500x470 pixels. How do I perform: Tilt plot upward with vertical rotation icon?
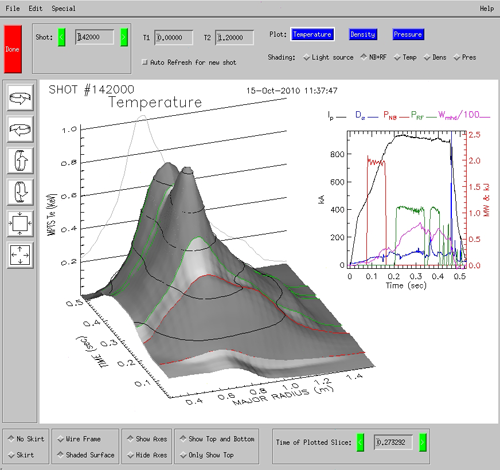20,161
